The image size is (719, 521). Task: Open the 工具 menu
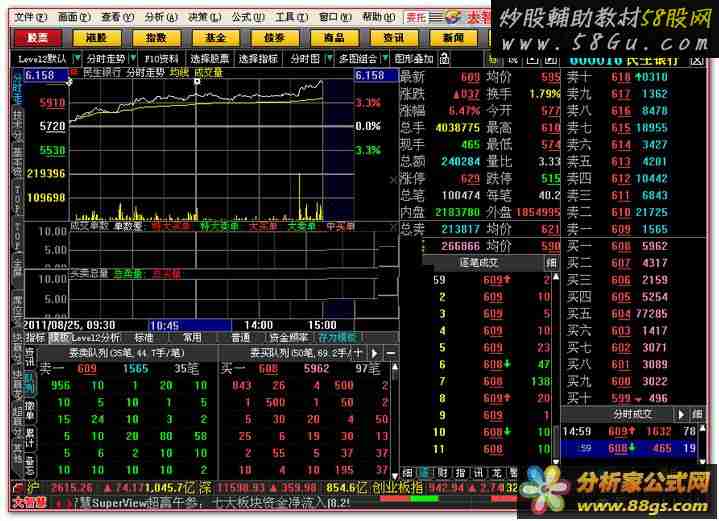(x=291, y=17)
